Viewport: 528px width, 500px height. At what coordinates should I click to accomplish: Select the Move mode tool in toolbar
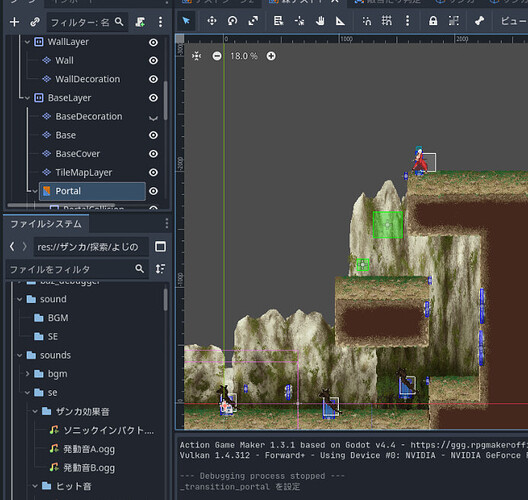point(212,21)
